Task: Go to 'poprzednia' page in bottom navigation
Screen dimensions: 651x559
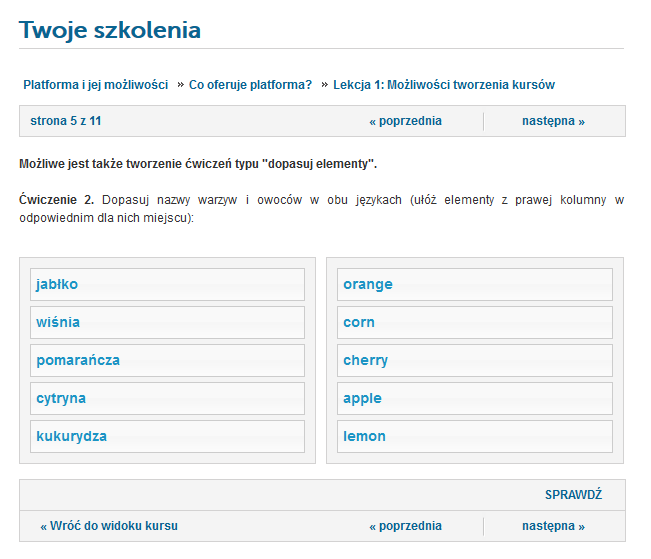Action: (406, 526)
